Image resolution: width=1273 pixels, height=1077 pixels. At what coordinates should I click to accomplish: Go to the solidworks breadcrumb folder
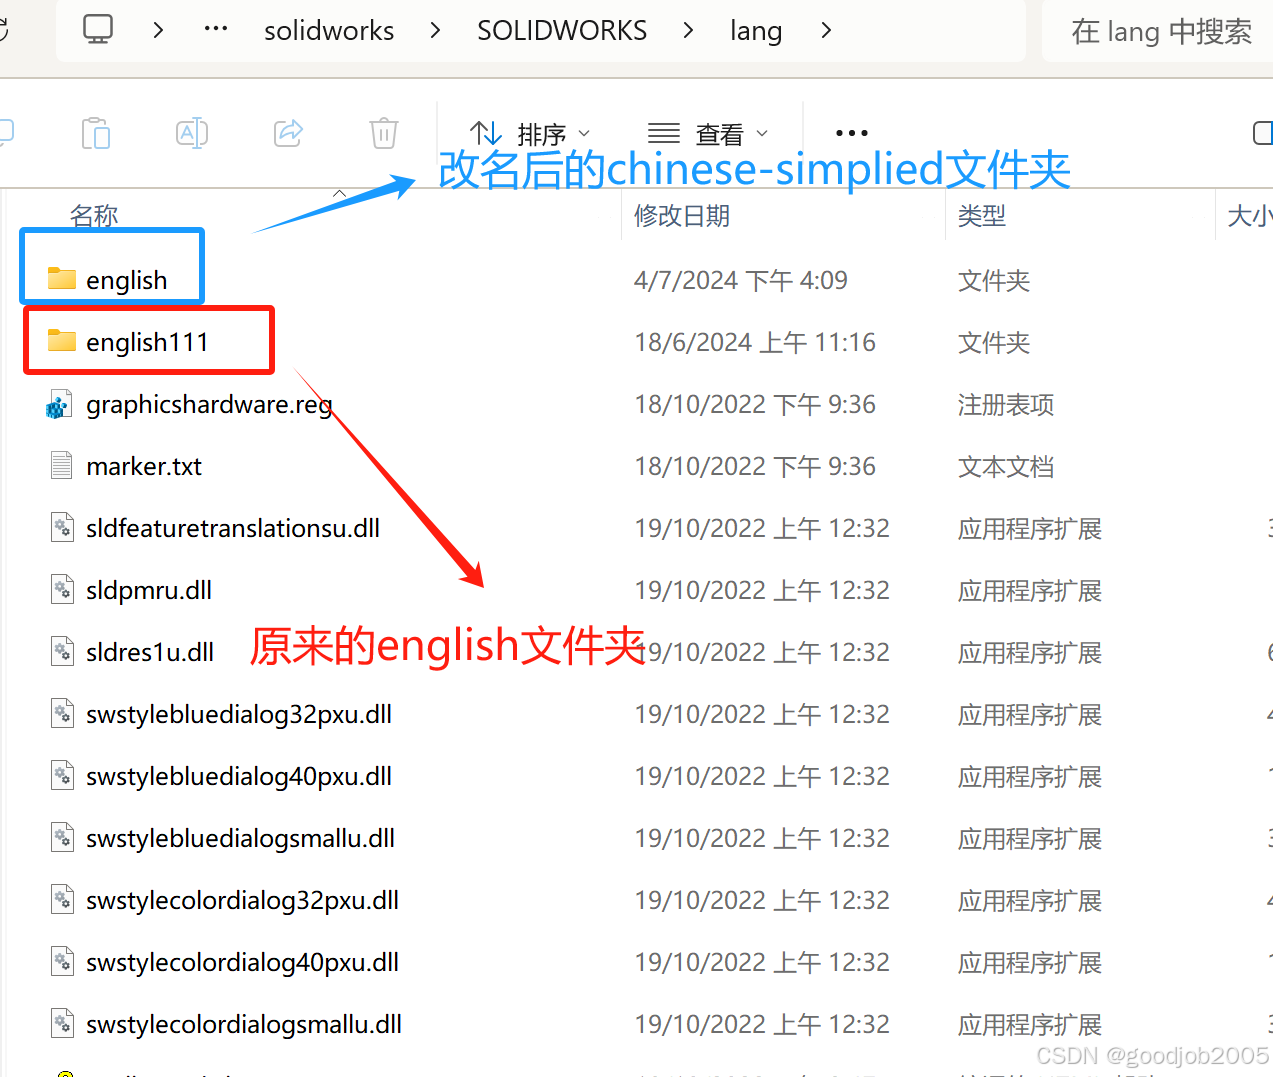coord(329,31)
